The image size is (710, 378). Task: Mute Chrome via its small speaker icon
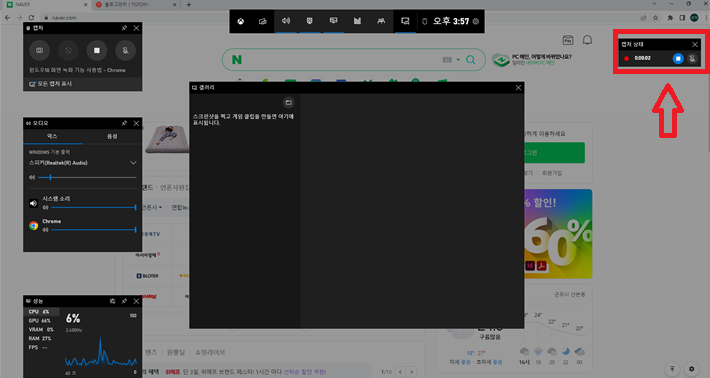pyautogui.click(x=45, y=230)
